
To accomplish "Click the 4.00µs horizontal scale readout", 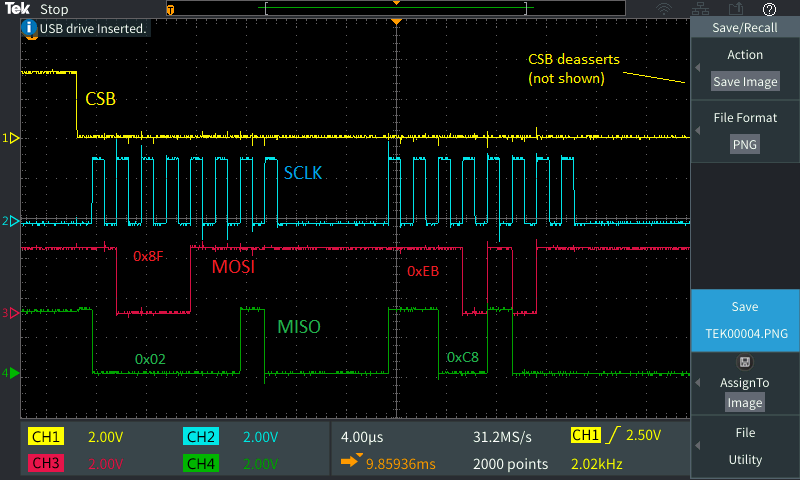I will click(362, 437).
